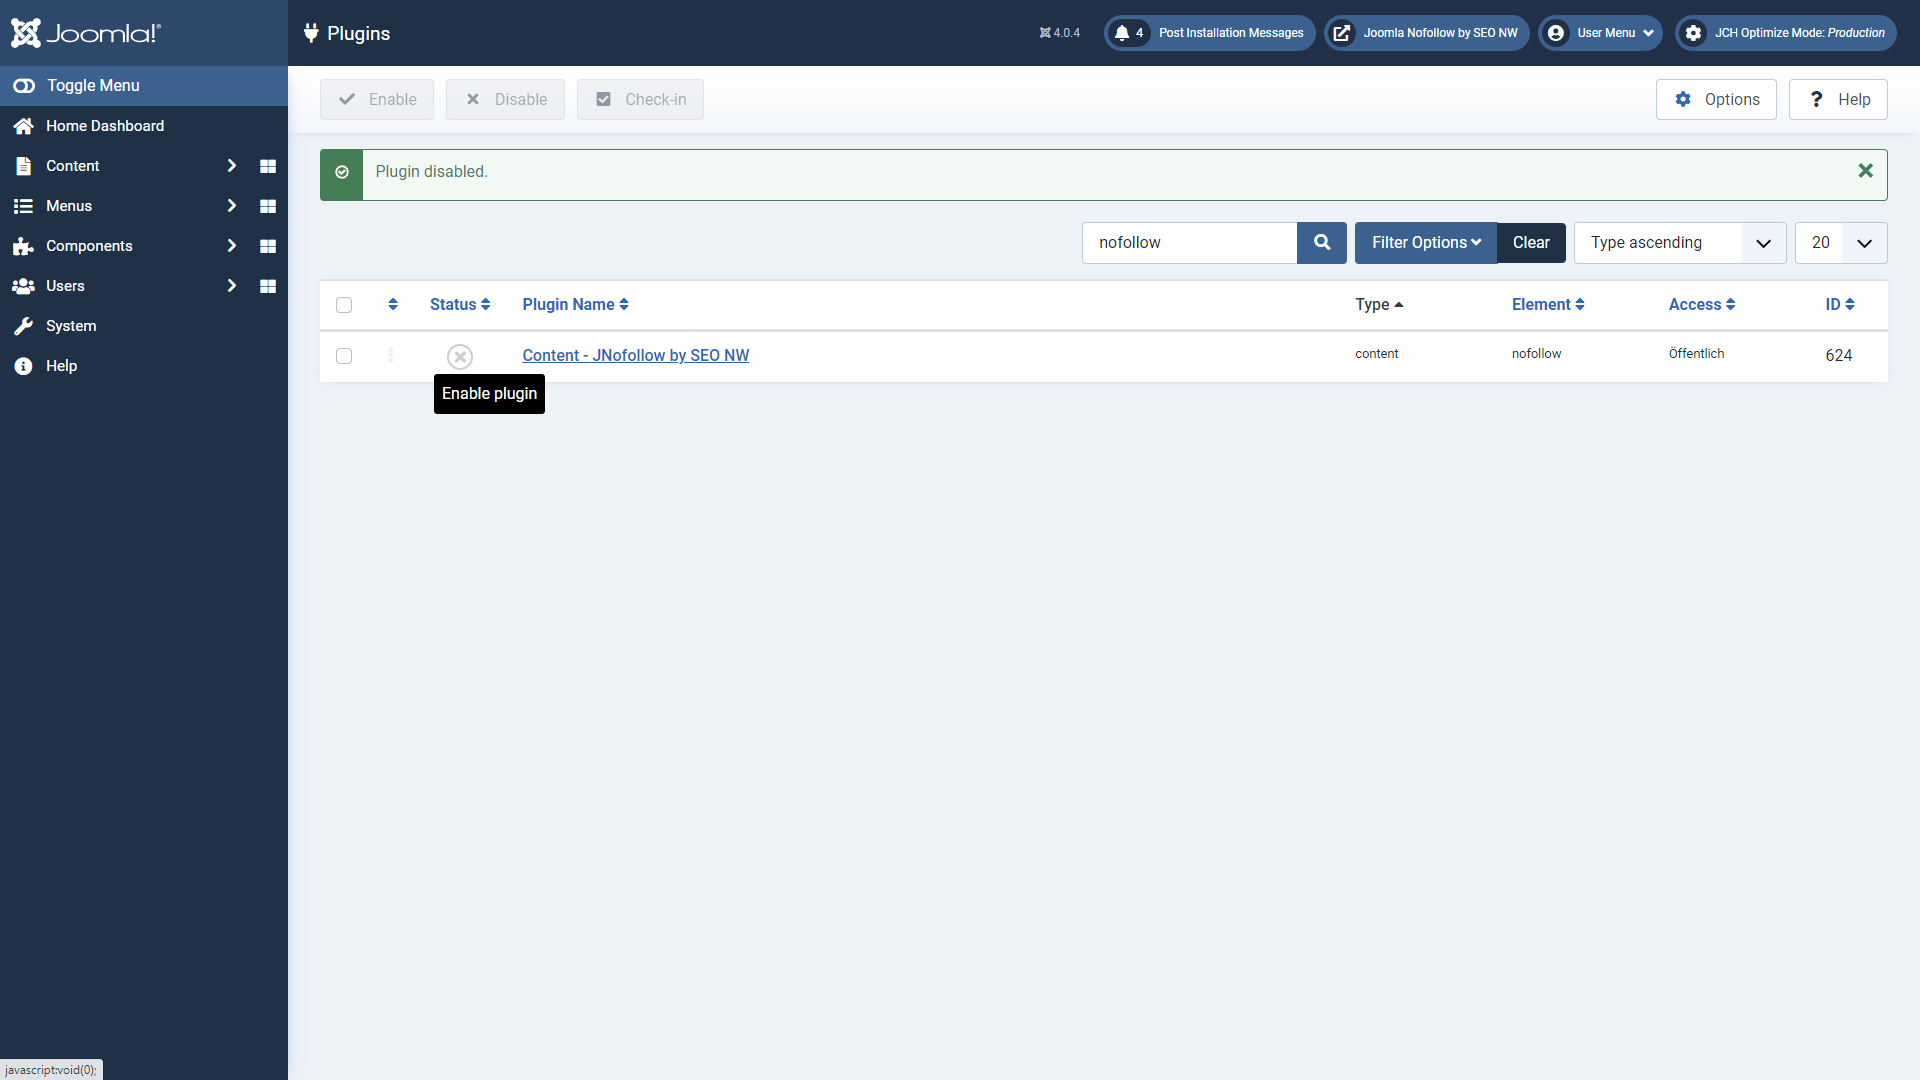This screenshot has width=1920, height=1080.
Task: Expand Filter Options
Action: 1426,243
